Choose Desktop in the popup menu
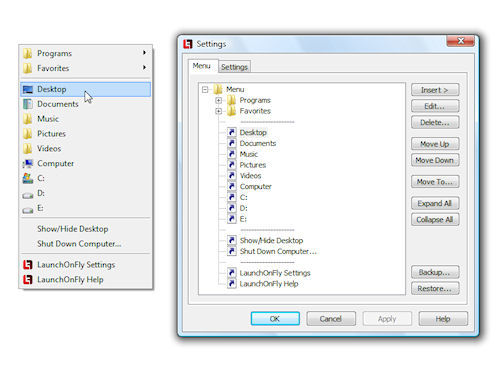Screen dimensions: 500x375 click(x=86, y=89)
